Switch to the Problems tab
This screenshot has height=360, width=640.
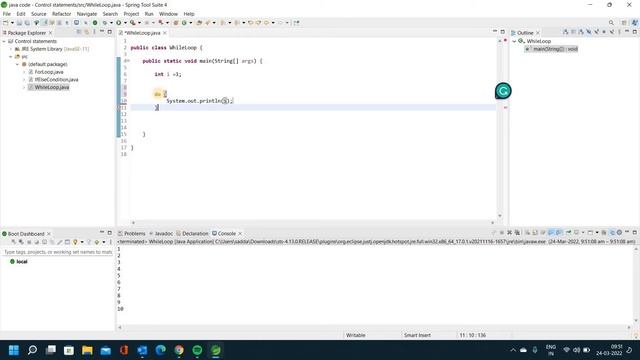[132, 233]
